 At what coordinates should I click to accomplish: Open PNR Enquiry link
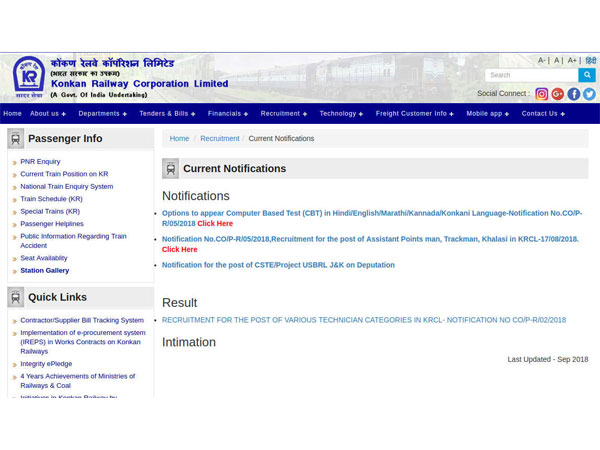(40, 161)
